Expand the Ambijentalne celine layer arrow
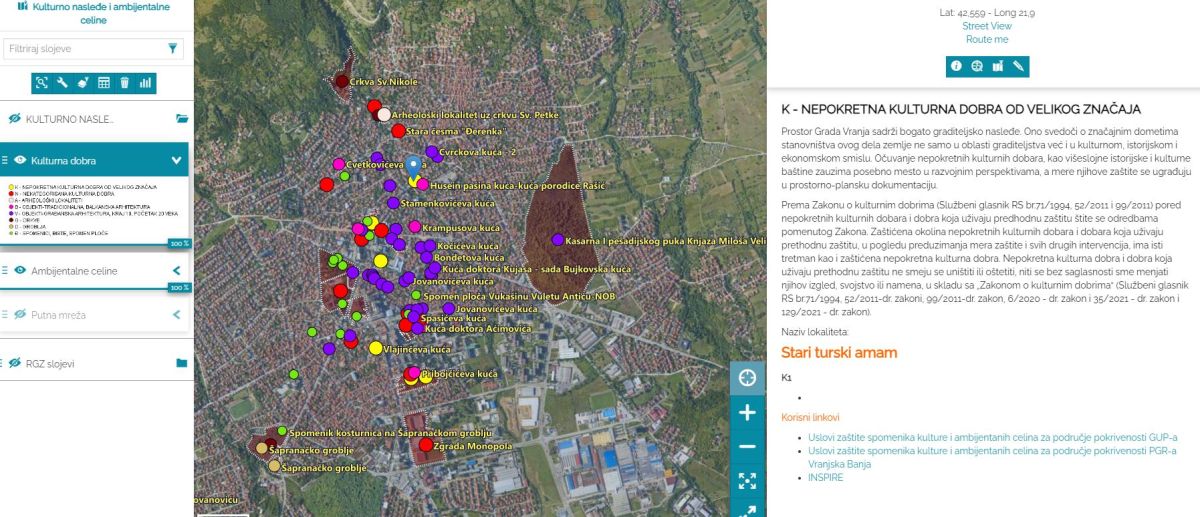The image size is (1200, 517). pyautogui.click(x=177, y=271)
